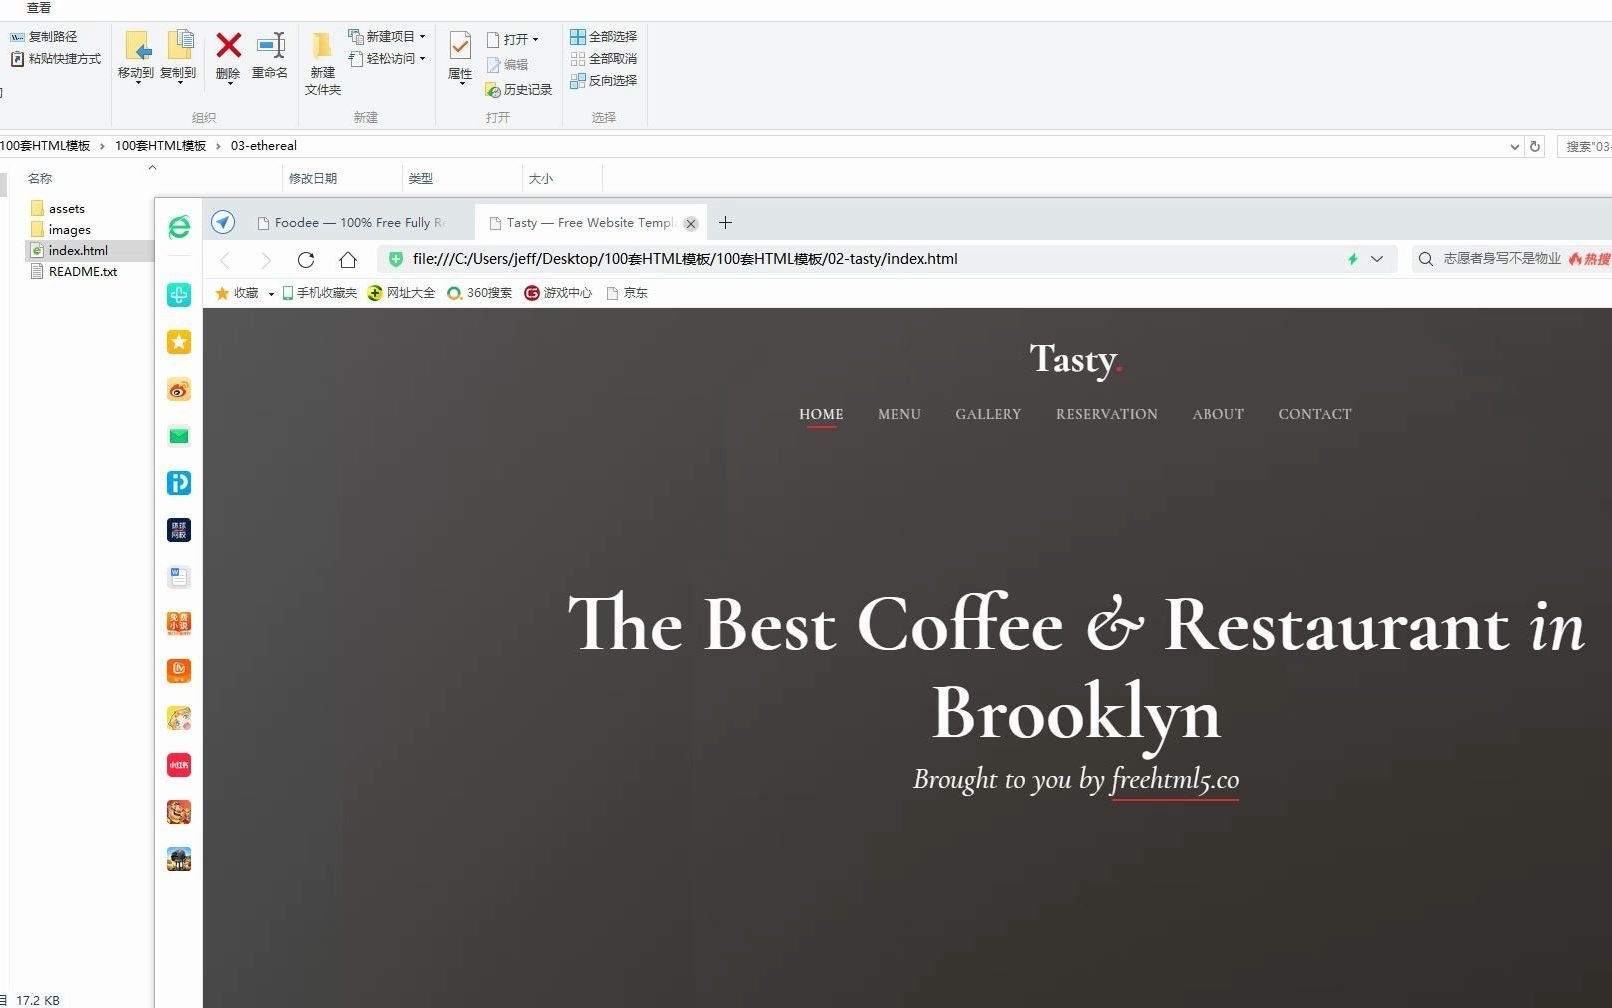Image resolution: width=1612 pixels, height=1008 pixels.
Task: Expand the 新建项目 dropdown arrow
Action: click(420, 36)
